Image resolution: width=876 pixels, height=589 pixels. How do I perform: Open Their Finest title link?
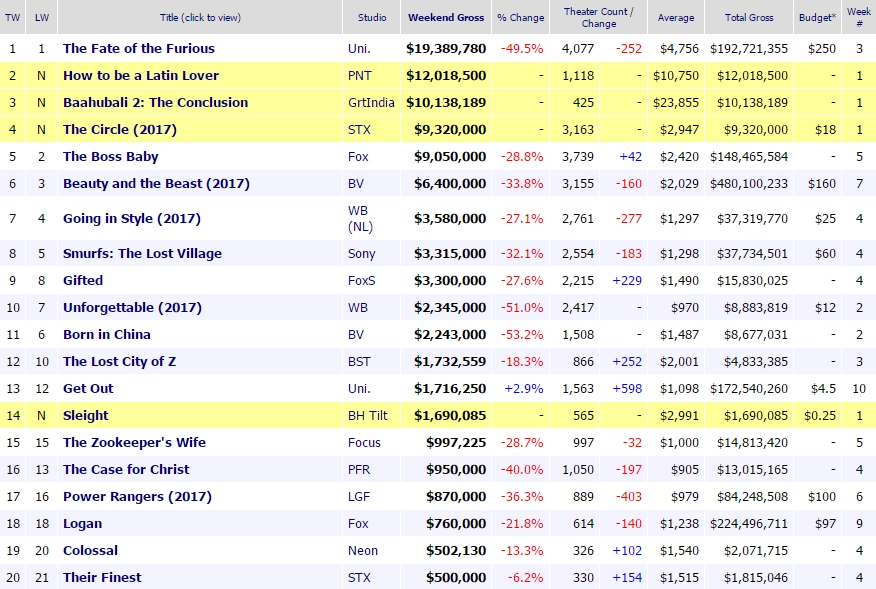[x=102, y=577]
